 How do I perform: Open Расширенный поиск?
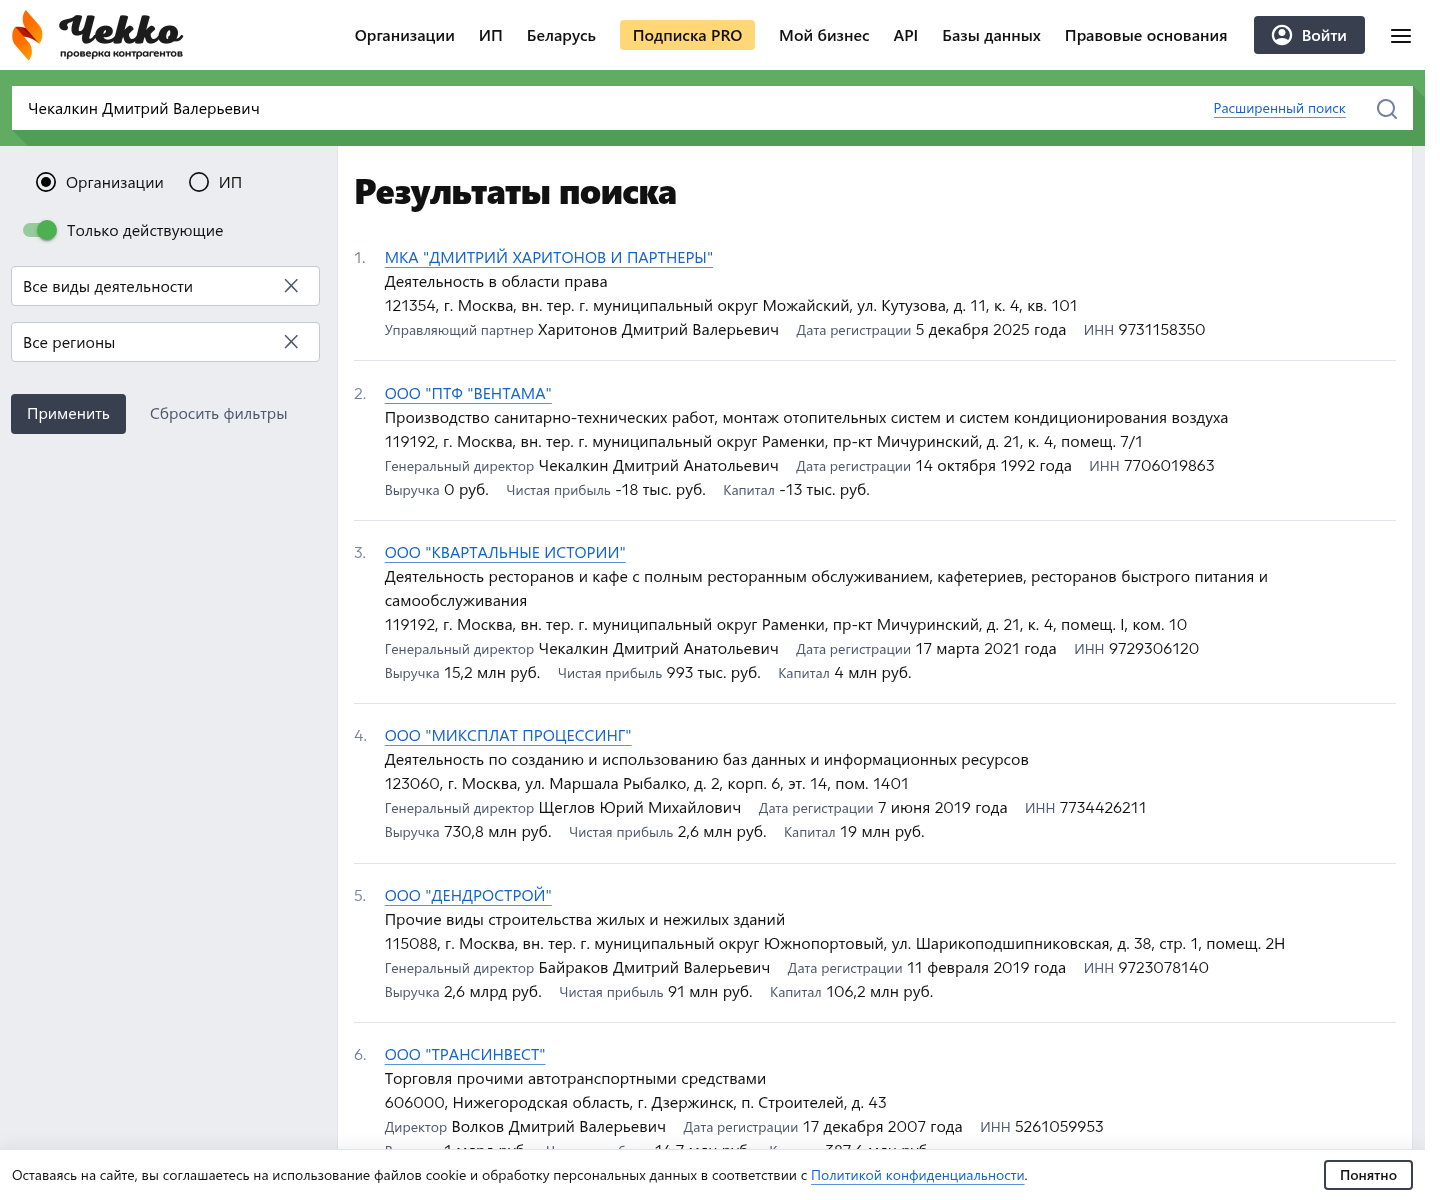1279,109
